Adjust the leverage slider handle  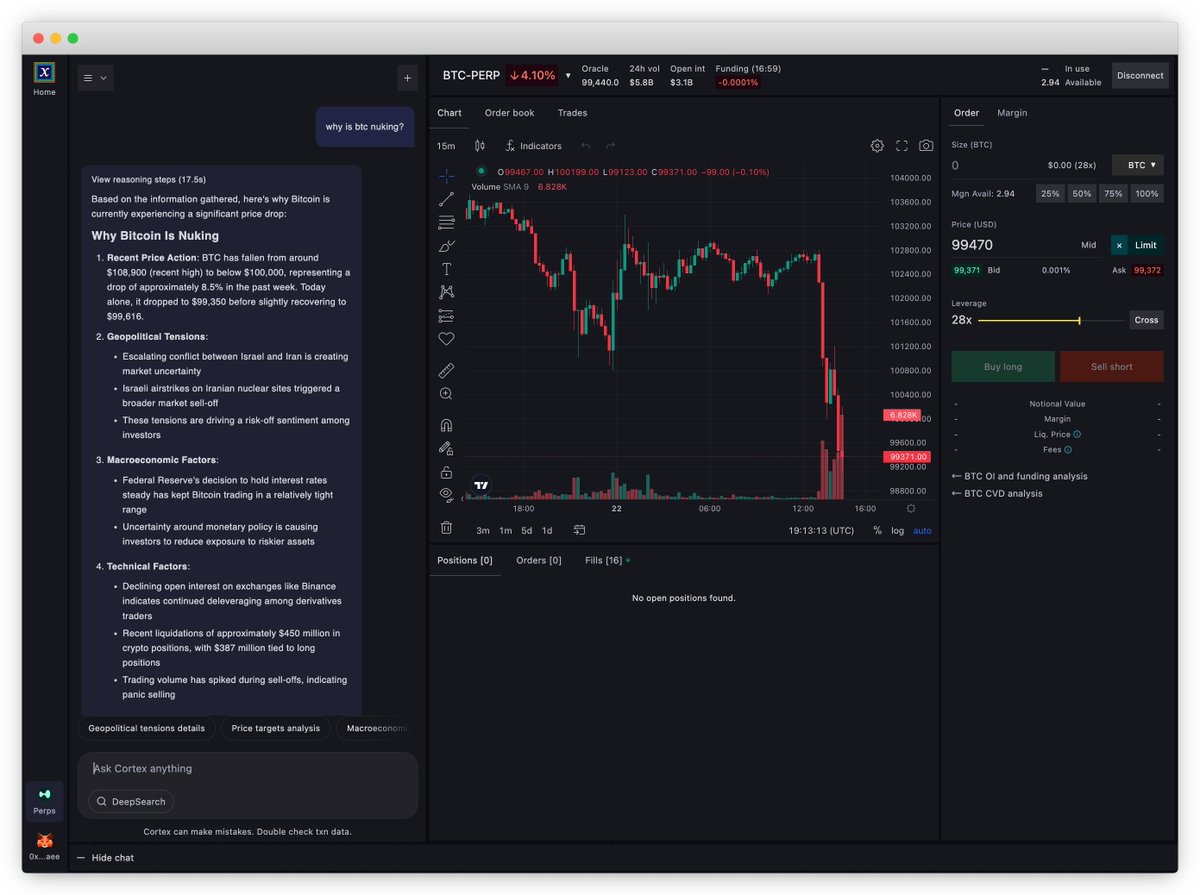[1079, 320]
